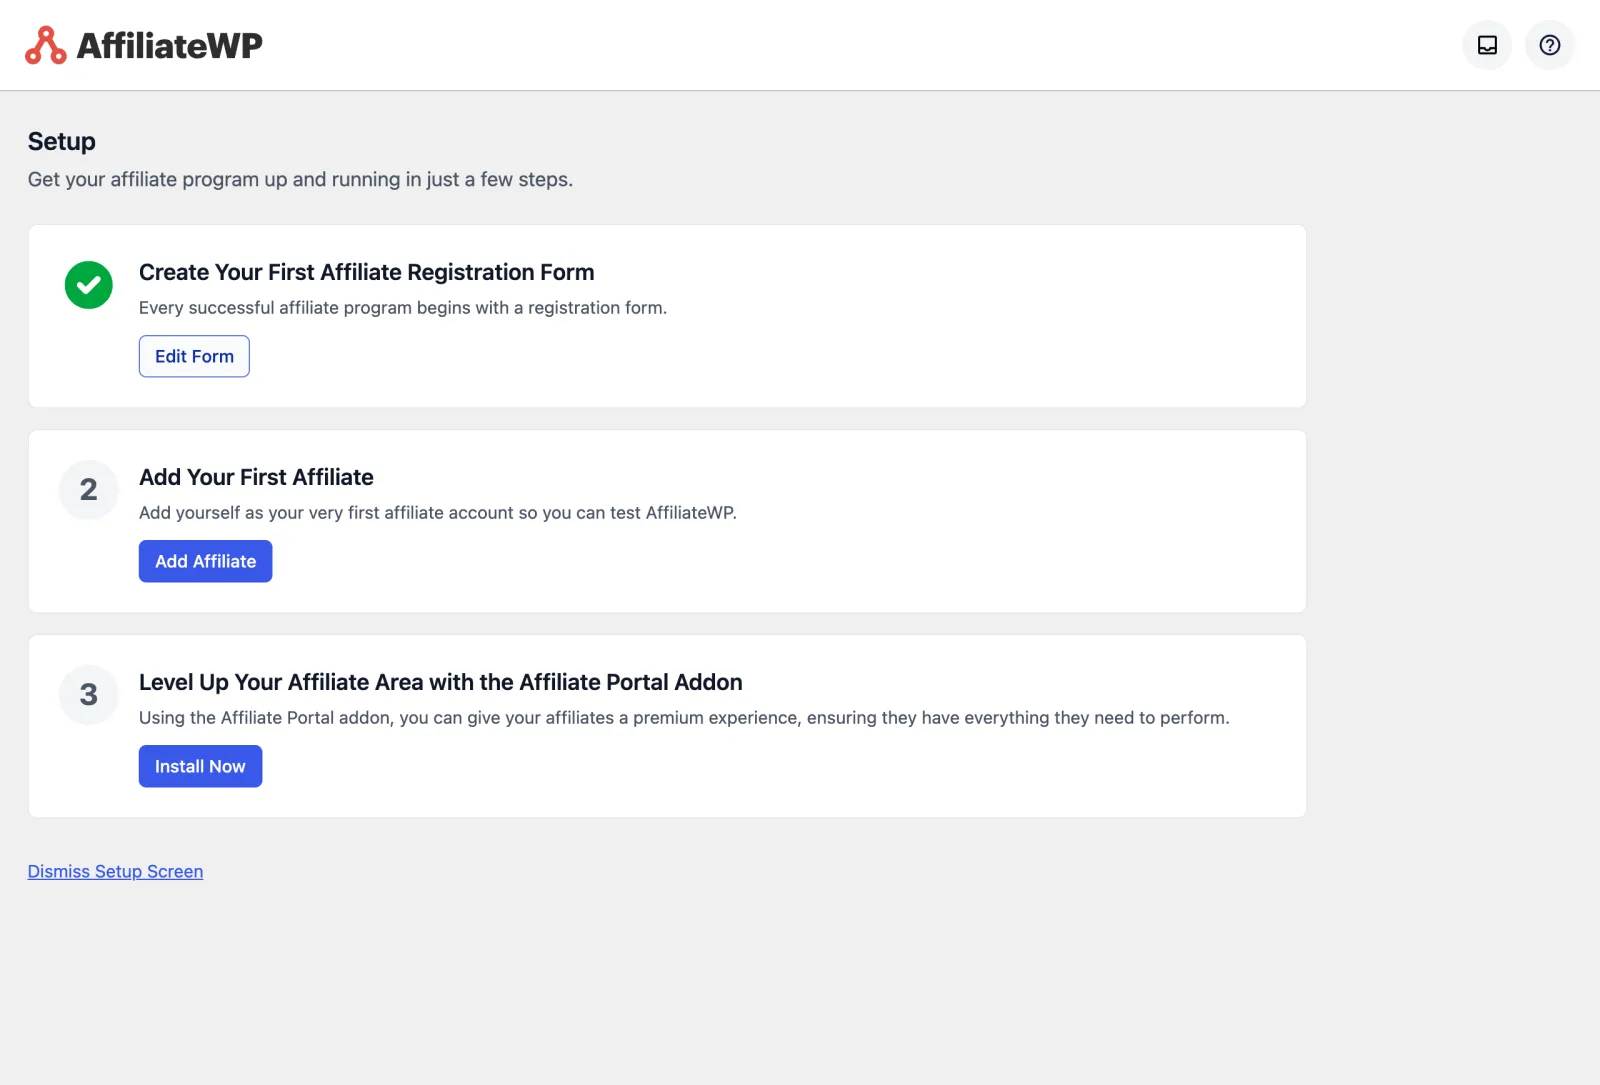Screen dimensions: 1600x1085
Task: Click 'Add Your First Affiliate' heading
Action: (256, 477)
